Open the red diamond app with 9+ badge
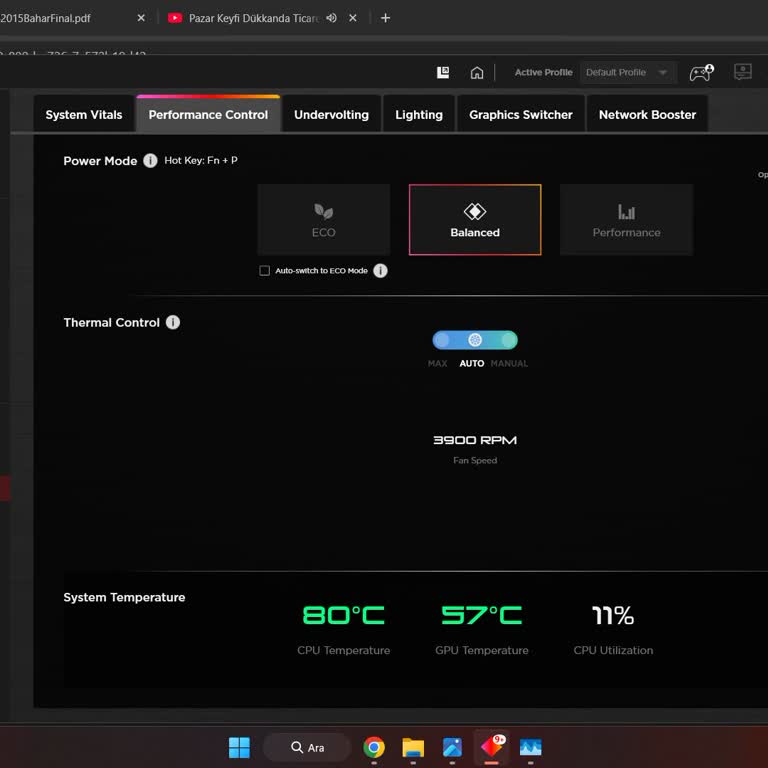The image size is (768, 768). pos(492,746)
